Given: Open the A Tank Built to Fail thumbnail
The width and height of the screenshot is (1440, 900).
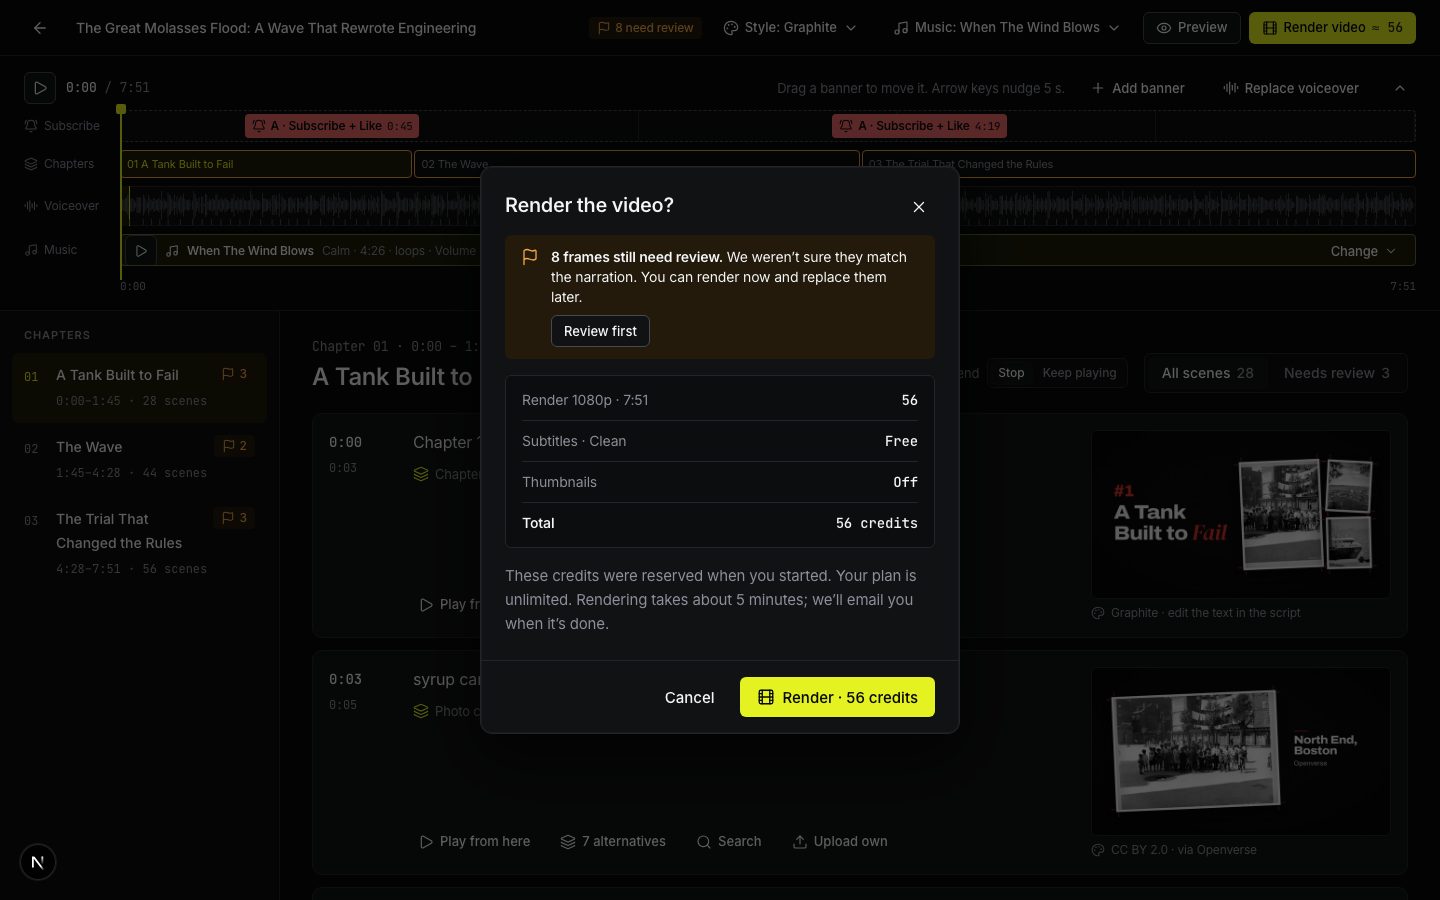Looking at the screenshot, I should (1240, 514).
